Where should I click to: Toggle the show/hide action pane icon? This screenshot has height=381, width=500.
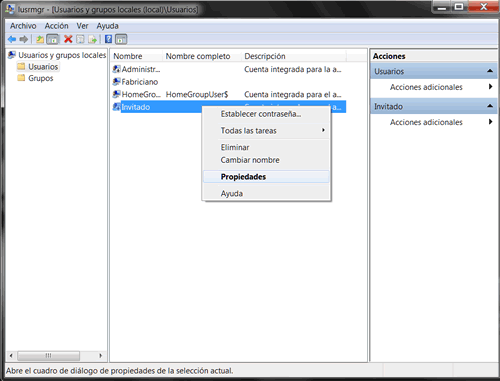coord(121,39)
